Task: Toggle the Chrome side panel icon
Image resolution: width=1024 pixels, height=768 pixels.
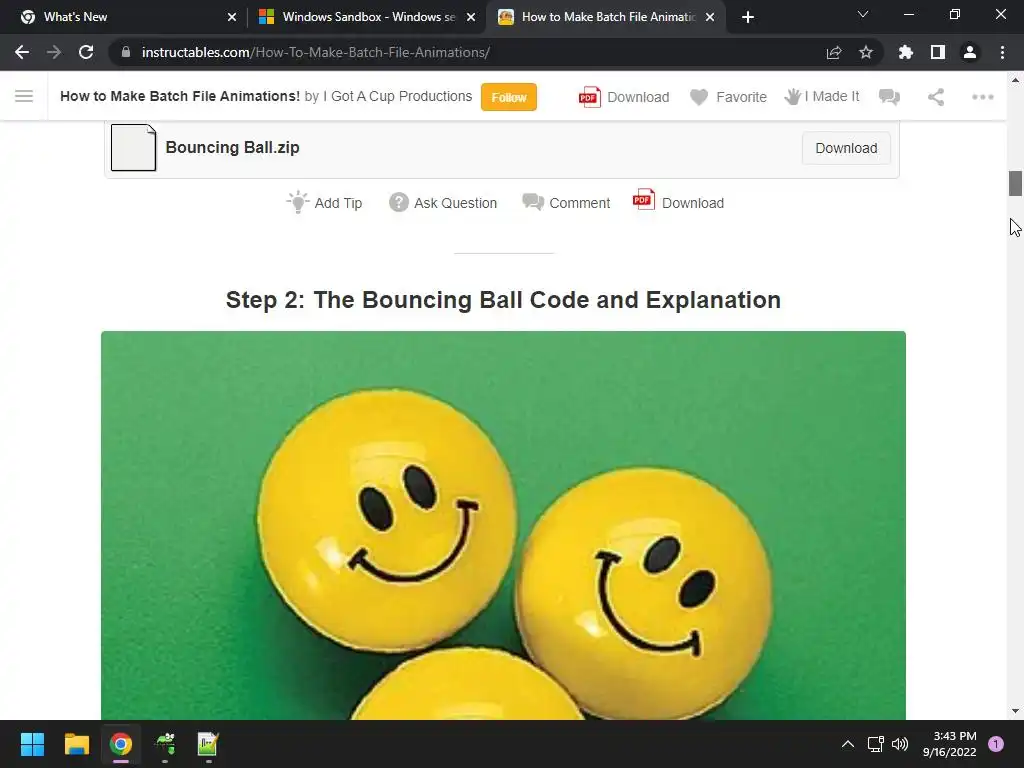Action: coord(938,52)
